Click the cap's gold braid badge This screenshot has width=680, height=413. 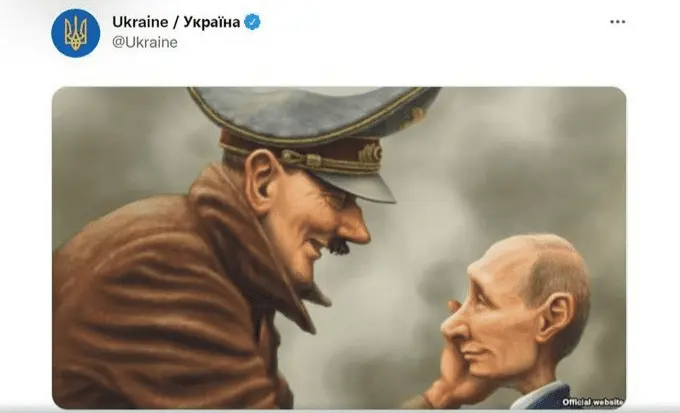coord(369,153)
